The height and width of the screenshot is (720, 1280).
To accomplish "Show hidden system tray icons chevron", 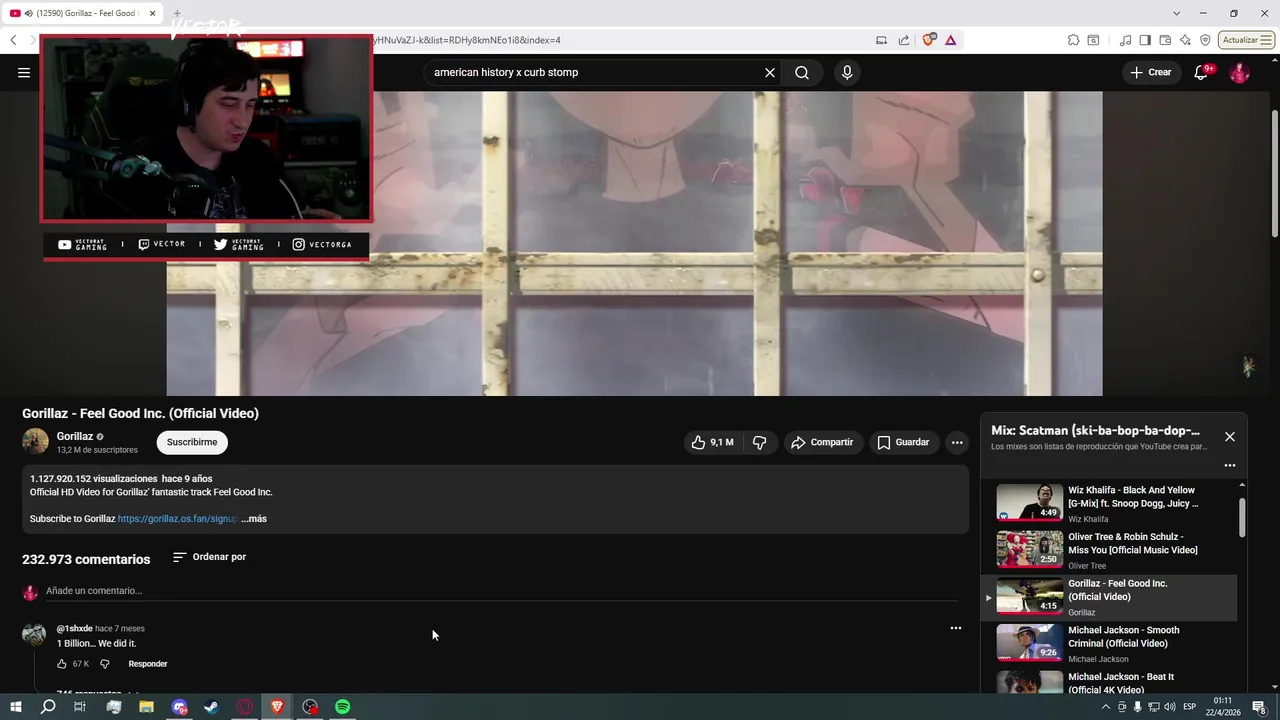I will tap(1105, 706).
